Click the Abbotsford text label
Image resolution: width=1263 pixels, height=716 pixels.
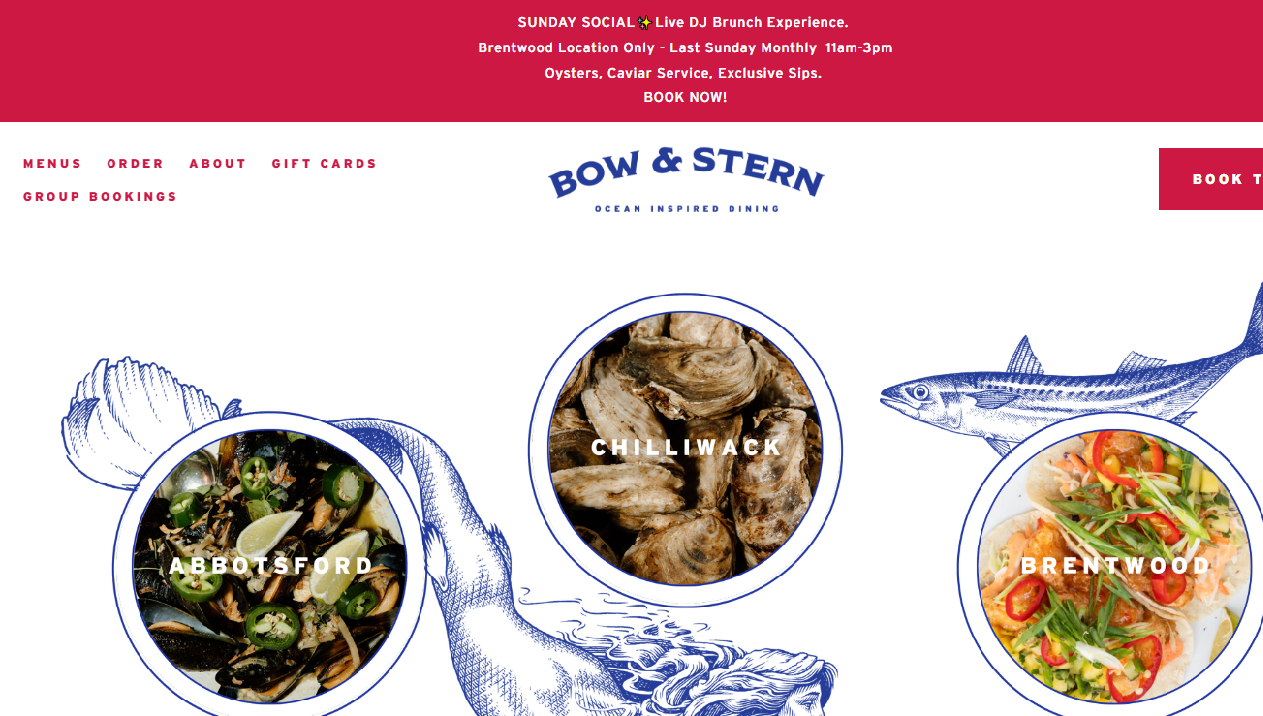(x=271, y=566)
